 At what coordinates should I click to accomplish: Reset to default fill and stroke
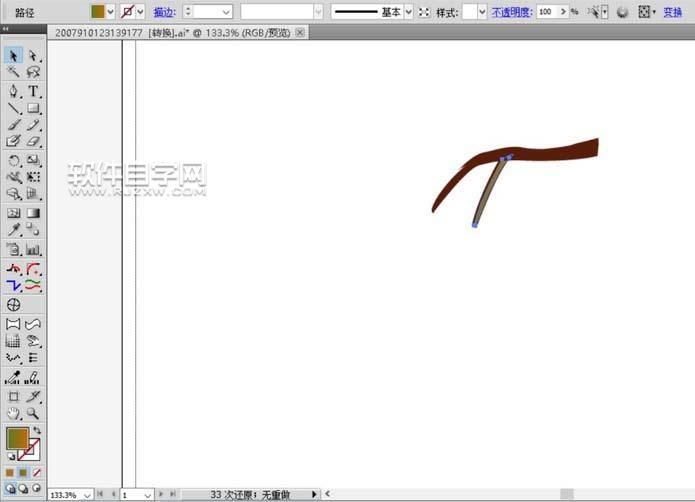11,456
